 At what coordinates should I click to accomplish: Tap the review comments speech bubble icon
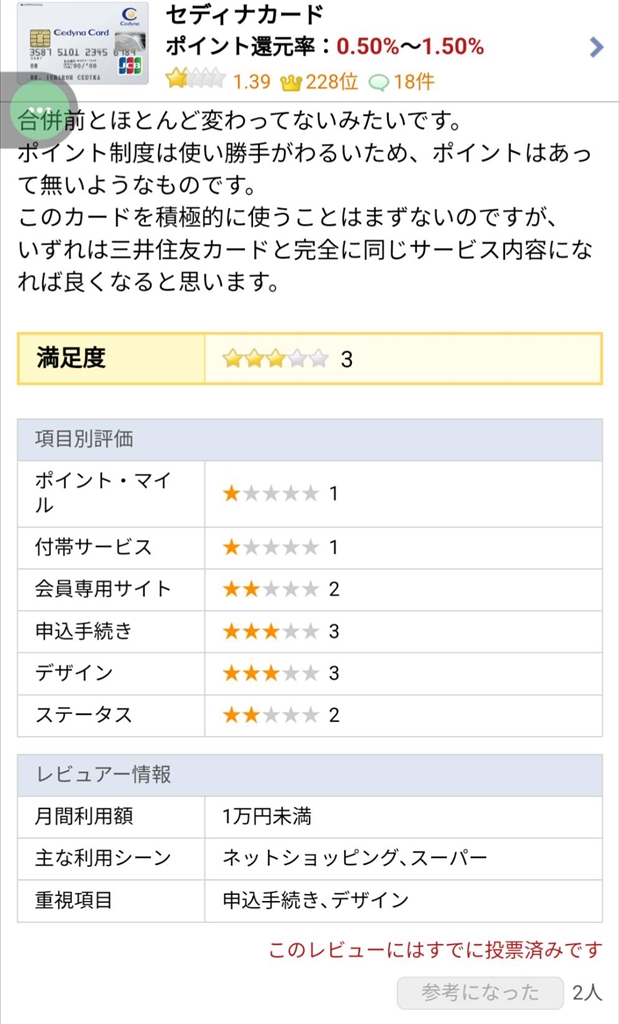(379, 82)
